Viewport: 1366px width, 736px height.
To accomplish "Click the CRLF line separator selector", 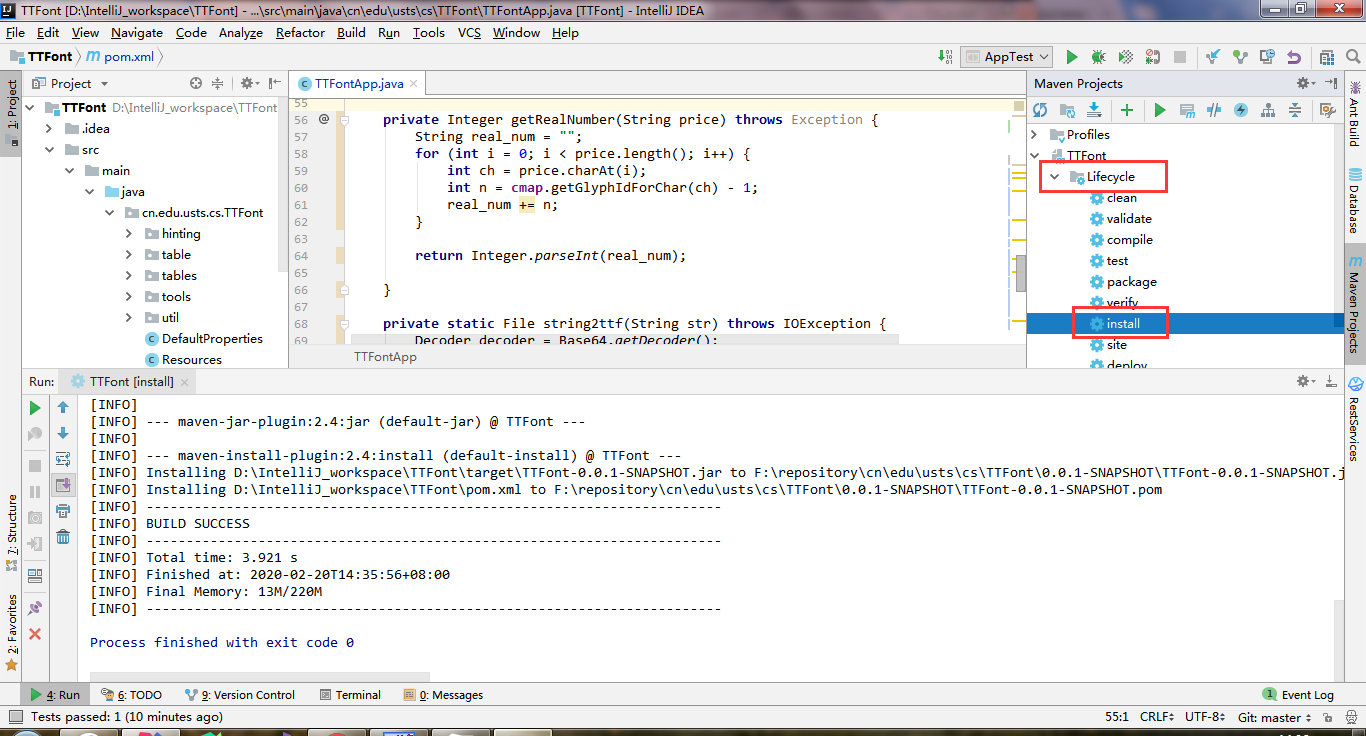I will [x=1156, y=717].
